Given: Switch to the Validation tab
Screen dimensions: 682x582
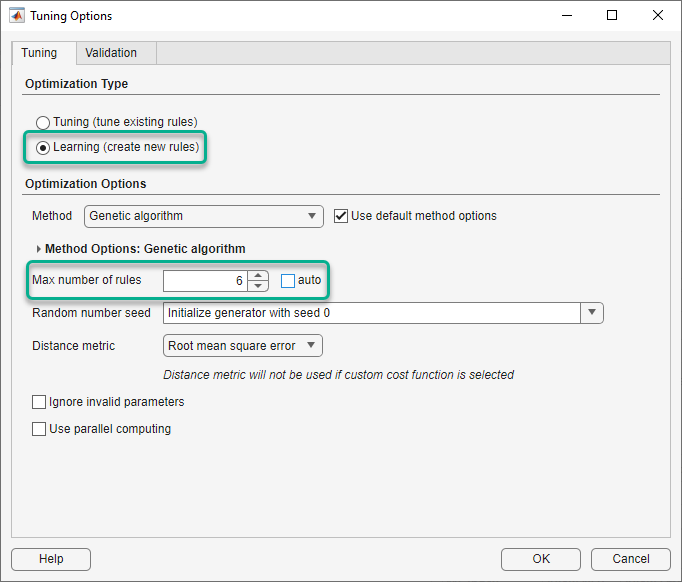Looking at the screenshot, I should [116, 53].
